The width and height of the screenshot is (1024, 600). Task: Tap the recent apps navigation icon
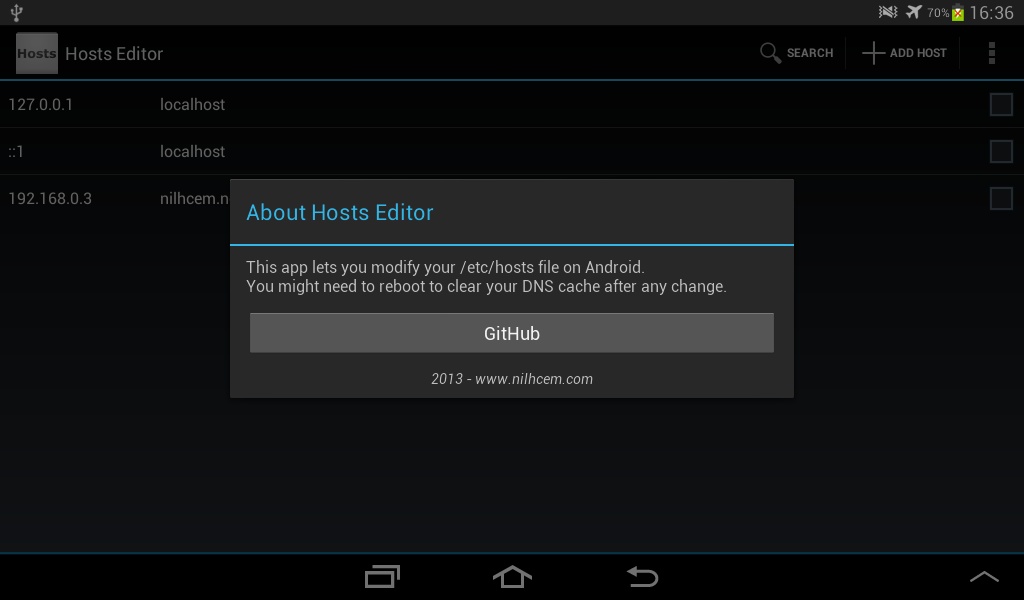pos(382,576)
